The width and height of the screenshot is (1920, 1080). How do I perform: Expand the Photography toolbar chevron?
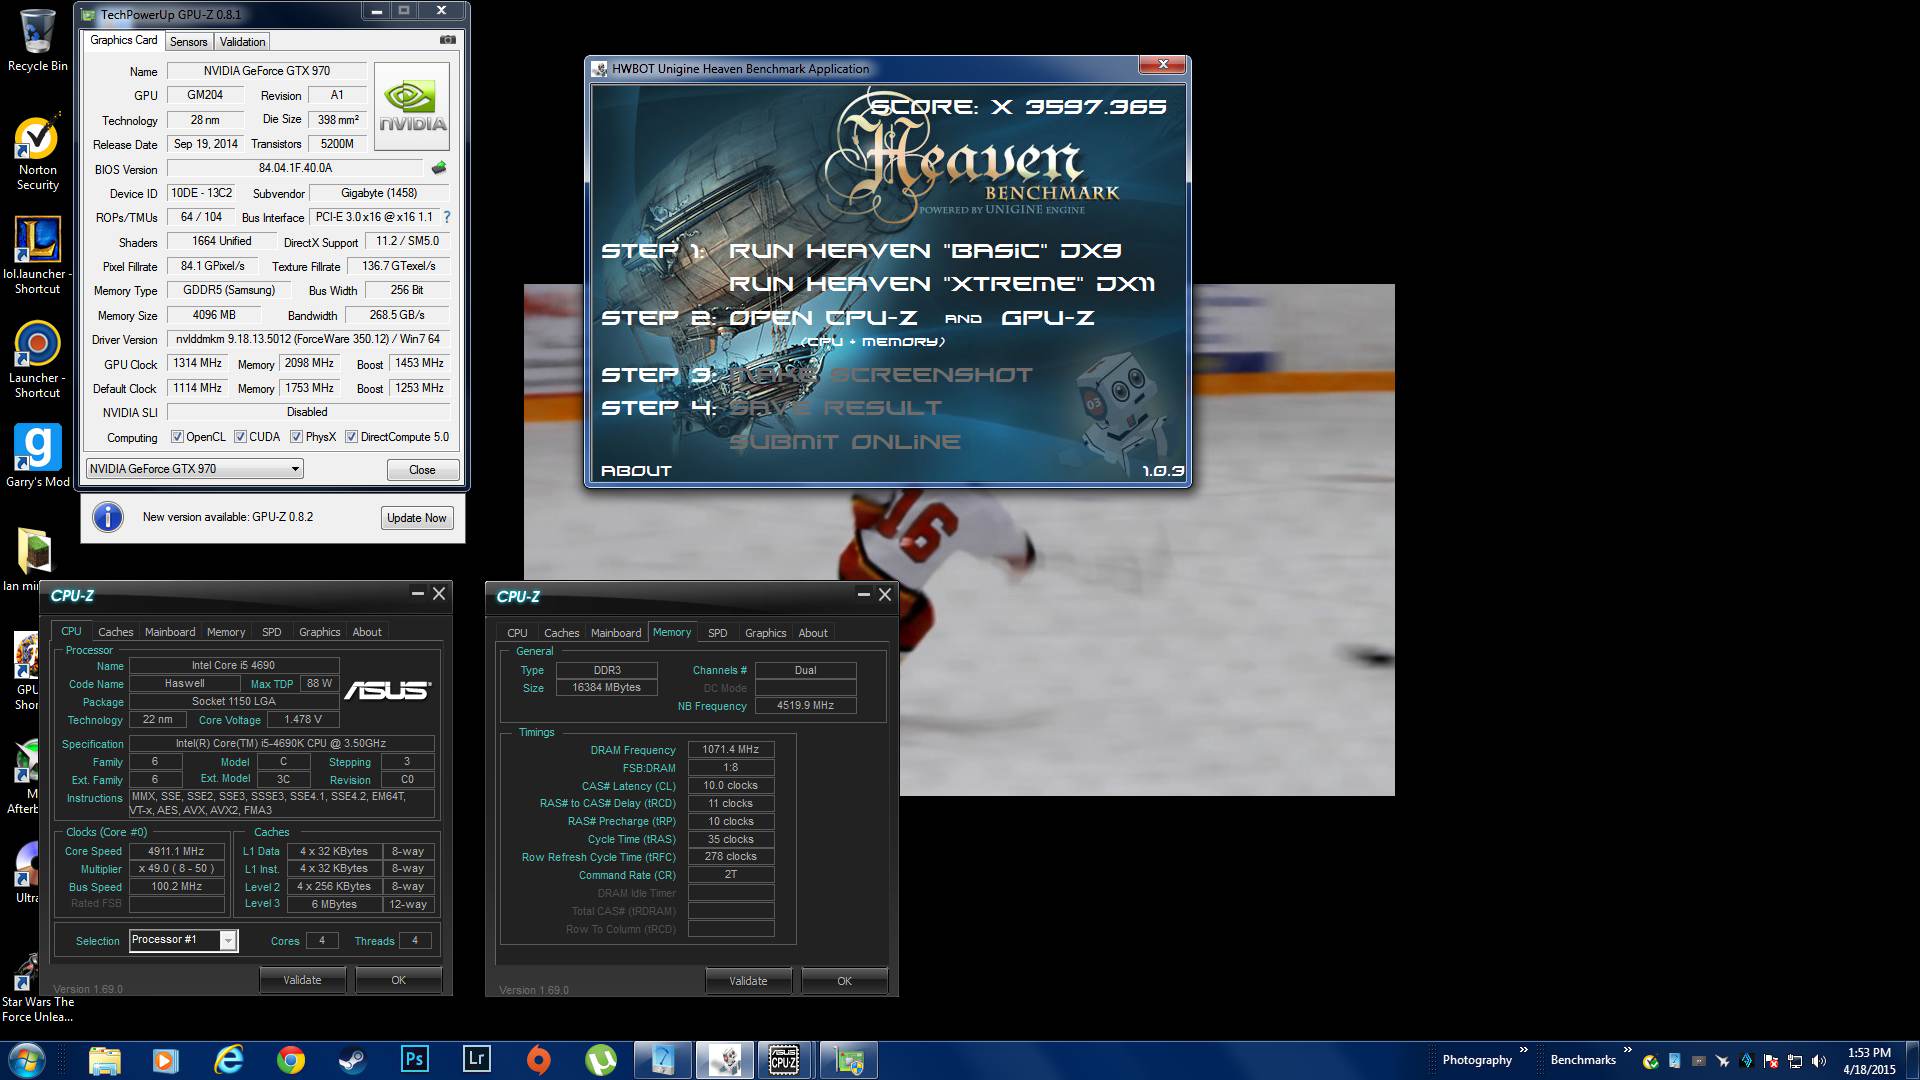(x=1524, y=1050)
